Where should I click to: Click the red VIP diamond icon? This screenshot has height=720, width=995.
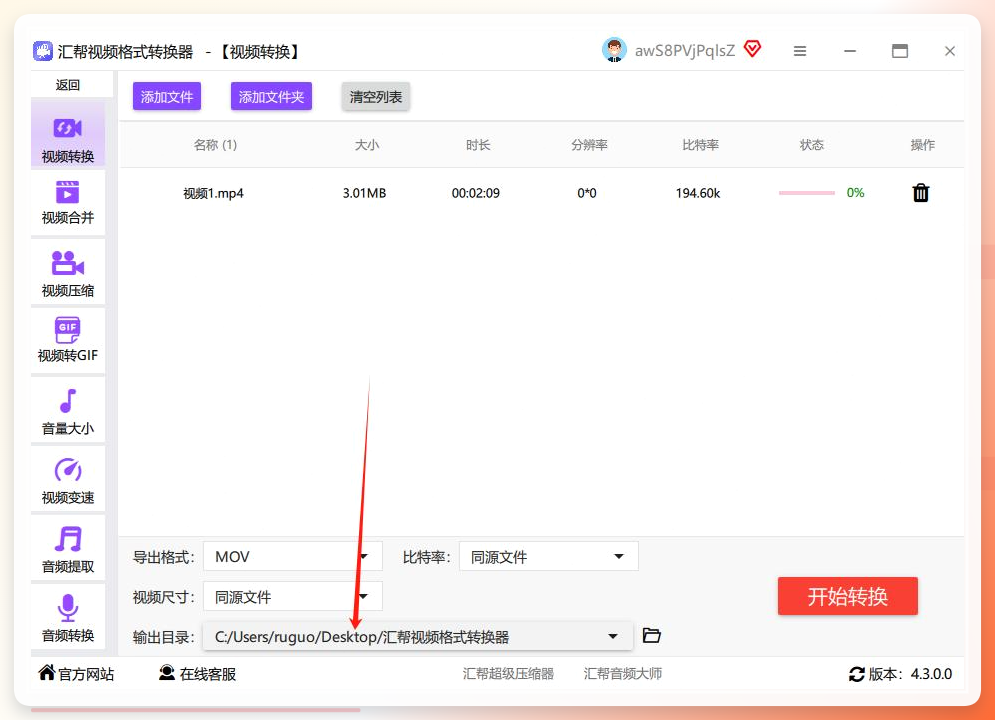tap(753, 49)
